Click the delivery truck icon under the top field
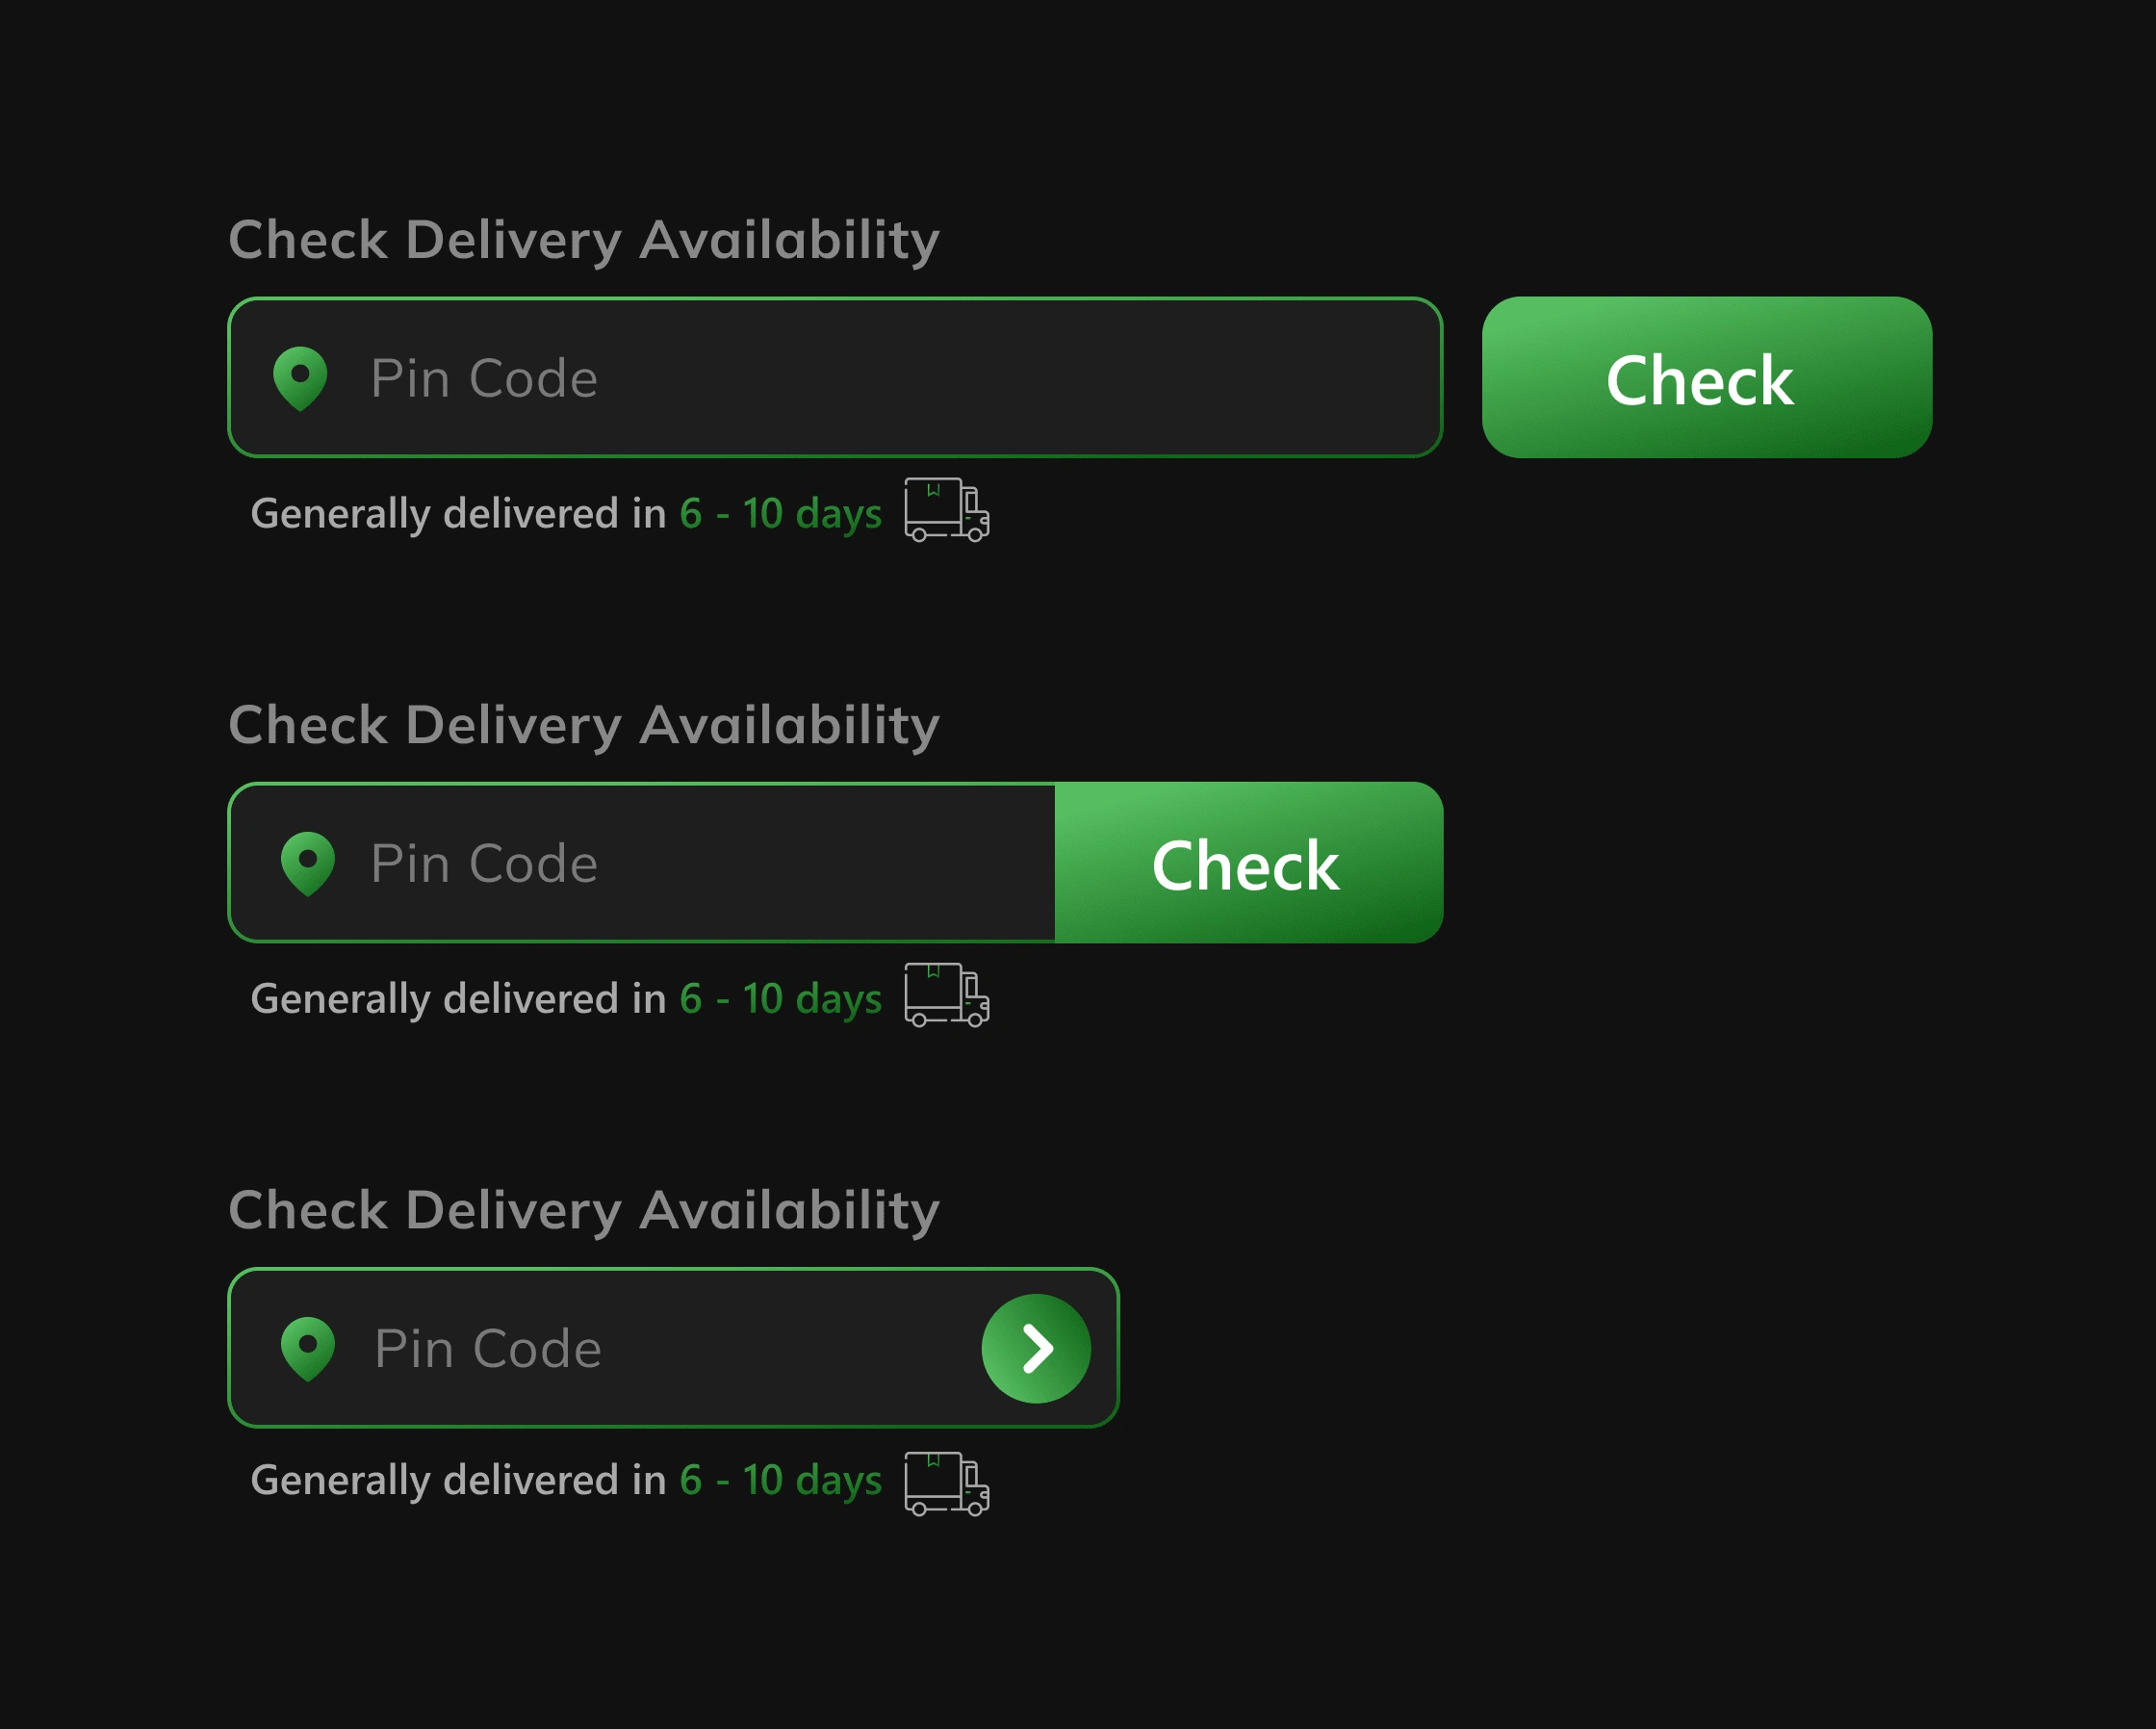 pos(947,510)
